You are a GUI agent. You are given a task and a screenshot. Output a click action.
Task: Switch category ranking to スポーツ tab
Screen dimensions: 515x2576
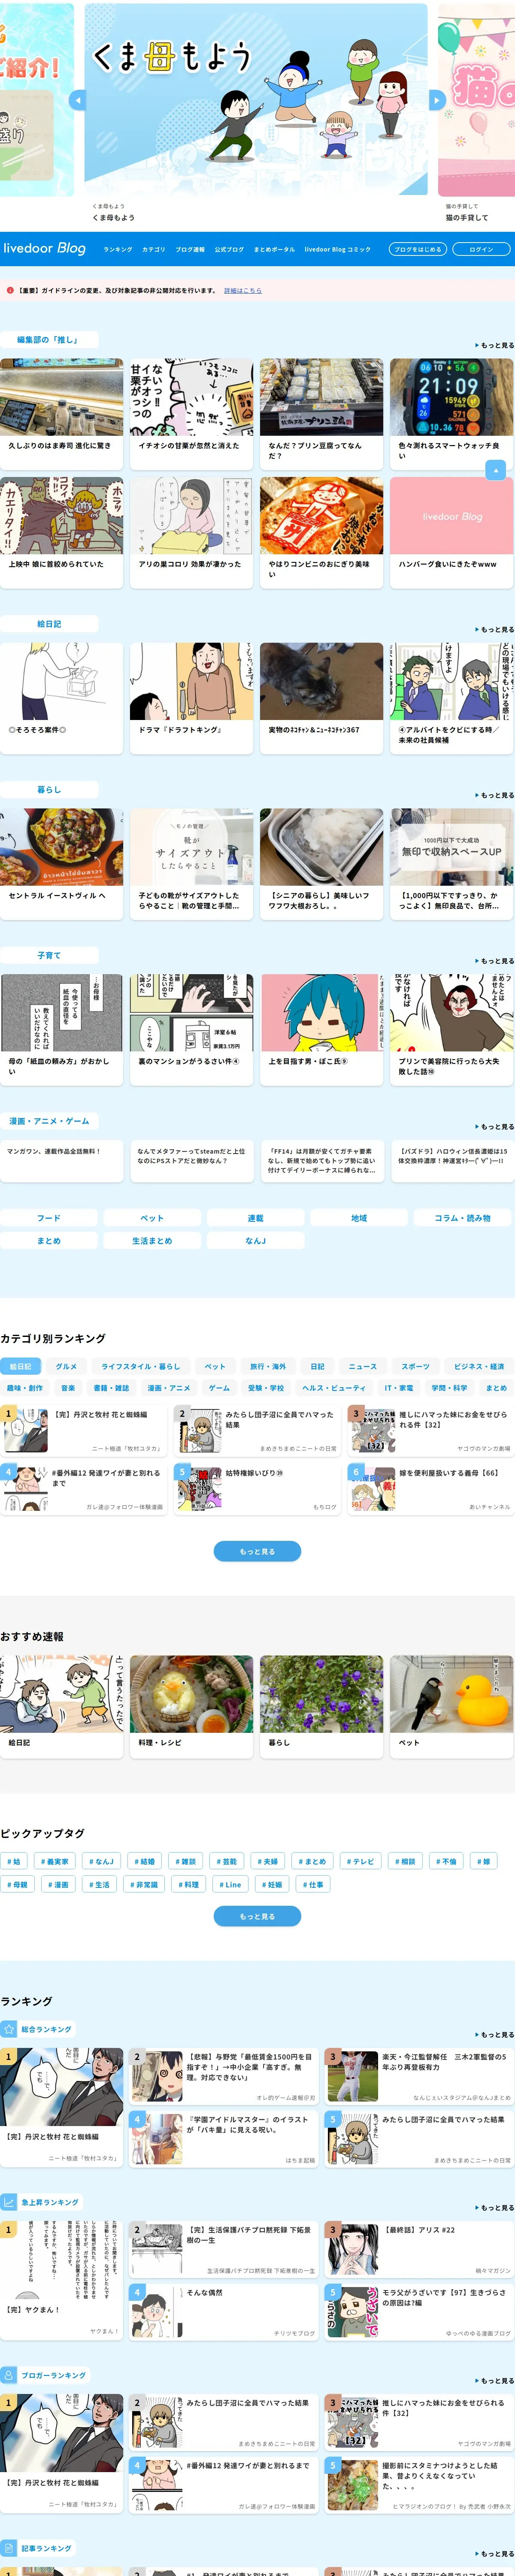[x=416, y=1366]
